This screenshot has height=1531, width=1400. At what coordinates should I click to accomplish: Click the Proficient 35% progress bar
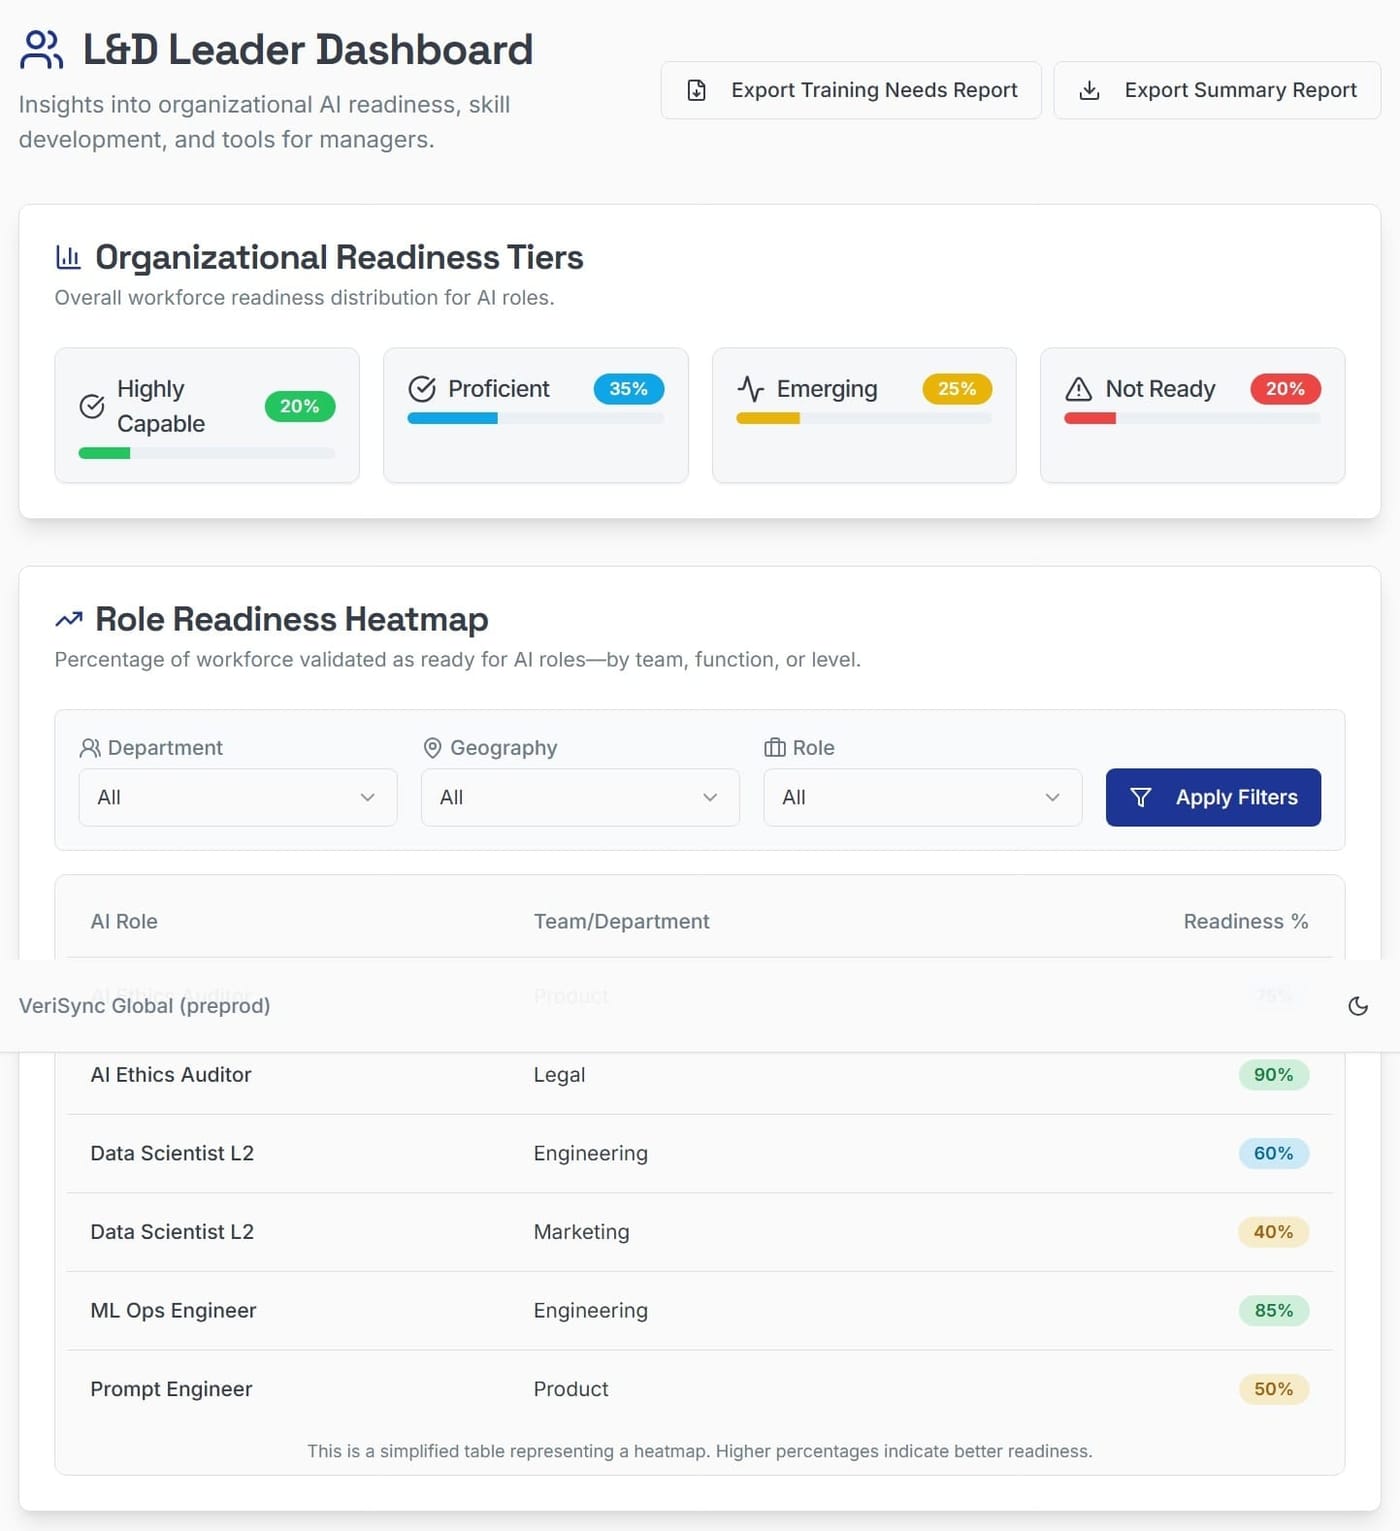pyautogui.click(x=533, y=418)
